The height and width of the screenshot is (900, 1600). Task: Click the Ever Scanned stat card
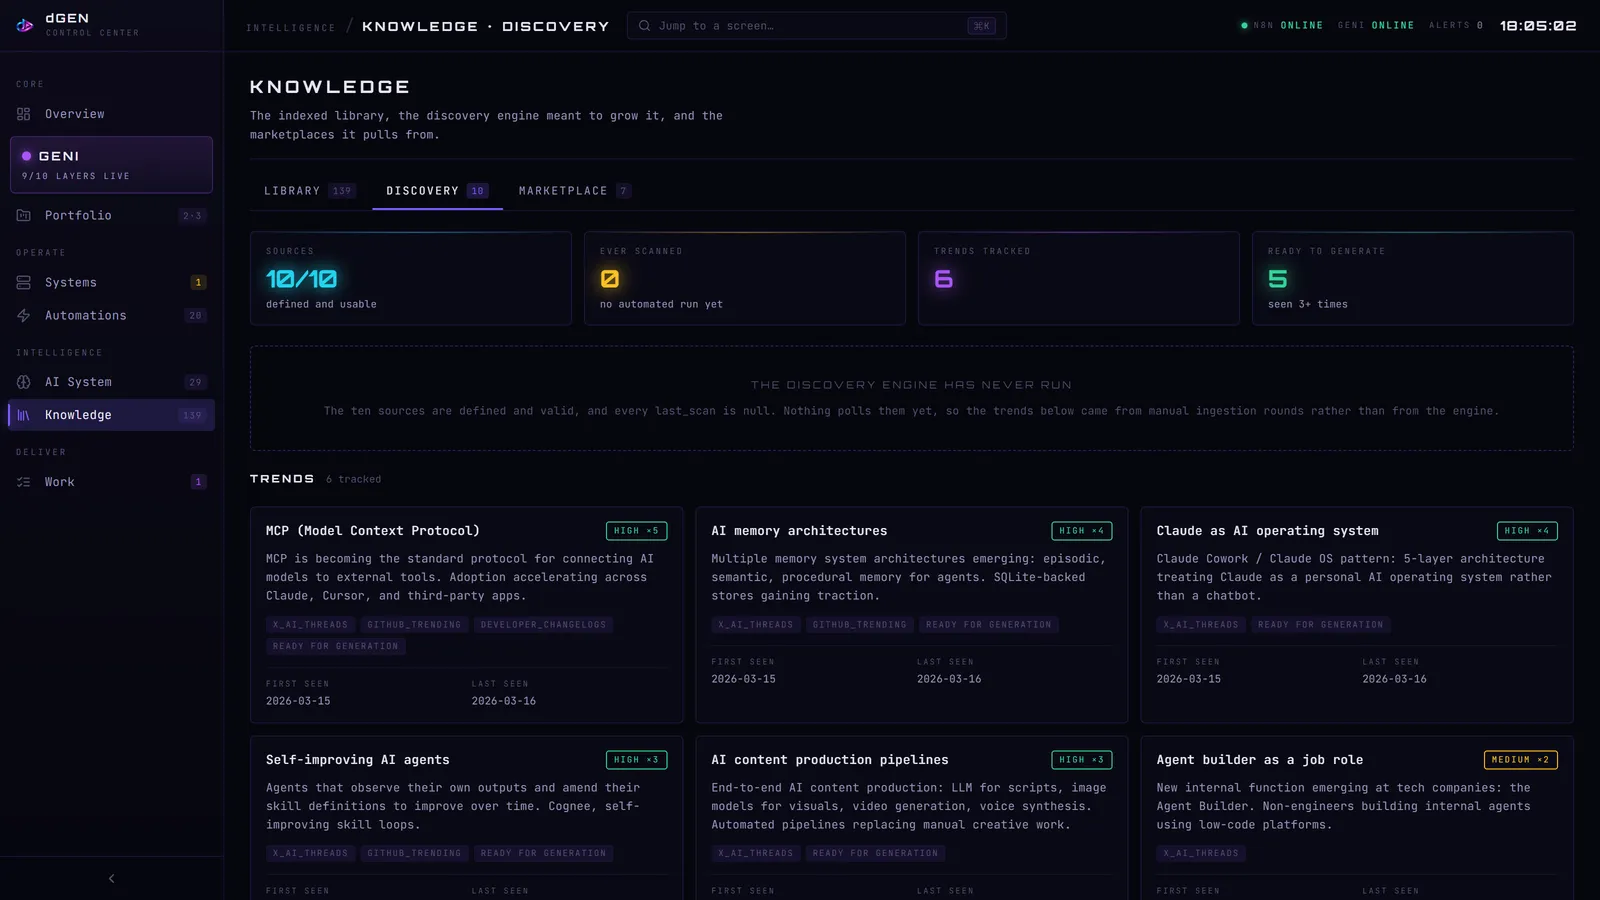pyautogui.click(x=745, y=278)
